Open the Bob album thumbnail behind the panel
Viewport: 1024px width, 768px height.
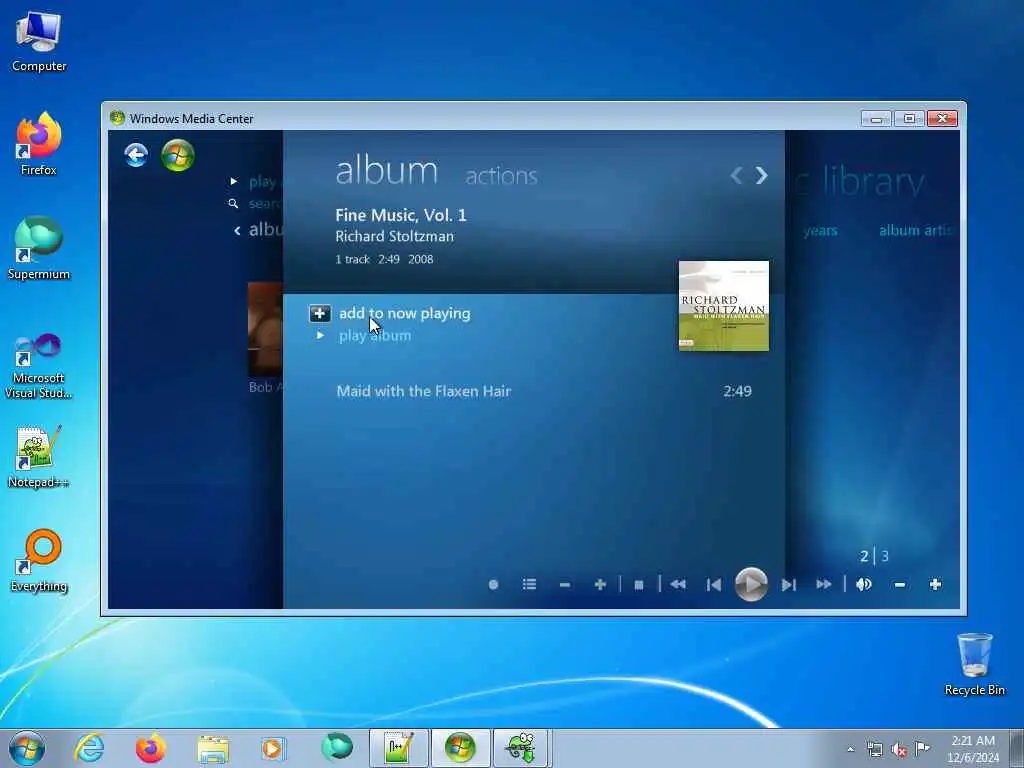click(265, 329)
